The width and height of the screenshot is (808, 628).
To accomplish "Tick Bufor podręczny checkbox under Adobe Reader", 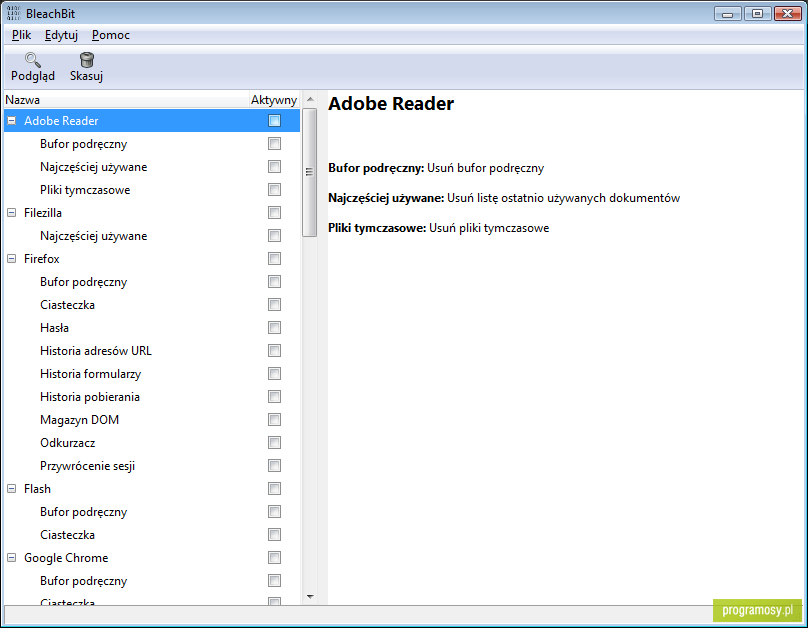I will (x=275, y=144).
